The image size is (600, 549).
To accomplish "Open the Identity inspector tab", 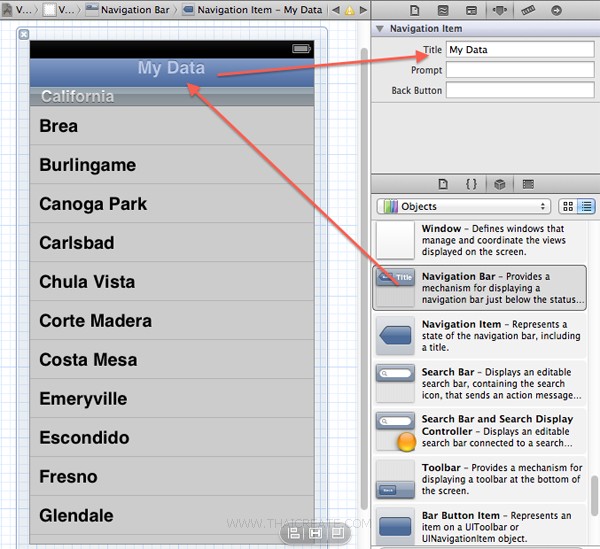I will coord(471,10).
